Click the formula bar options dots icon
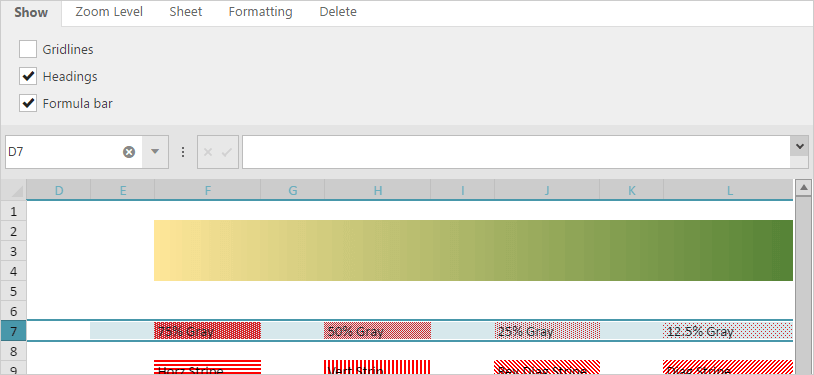 coord(183,152)
